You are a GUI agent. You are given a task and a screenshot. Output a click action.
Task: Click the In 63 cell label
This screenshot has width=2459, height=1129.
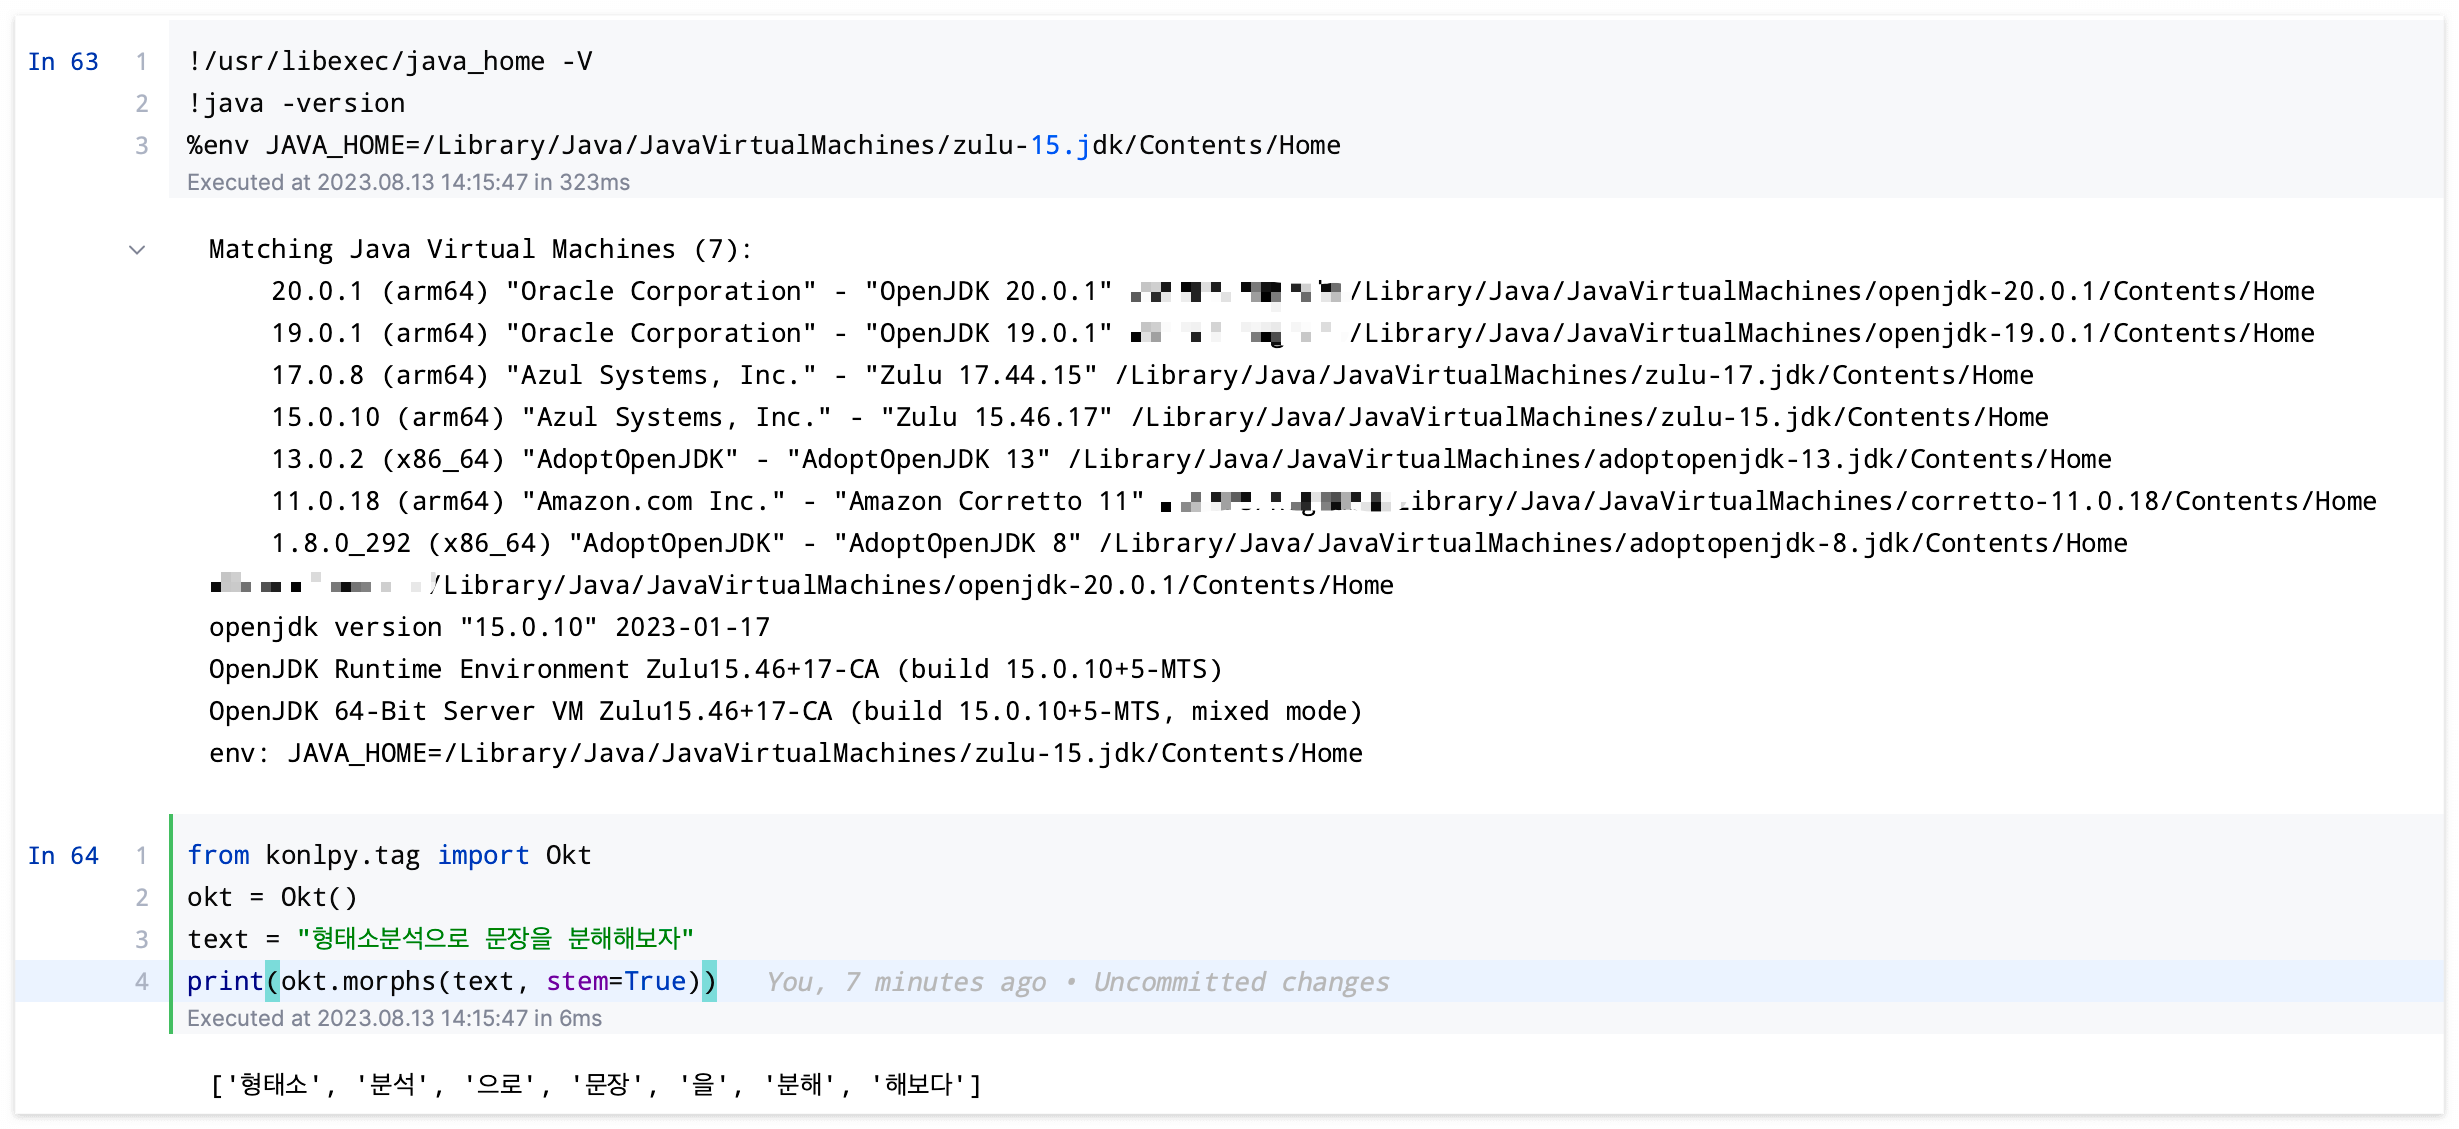pos(63,62)
